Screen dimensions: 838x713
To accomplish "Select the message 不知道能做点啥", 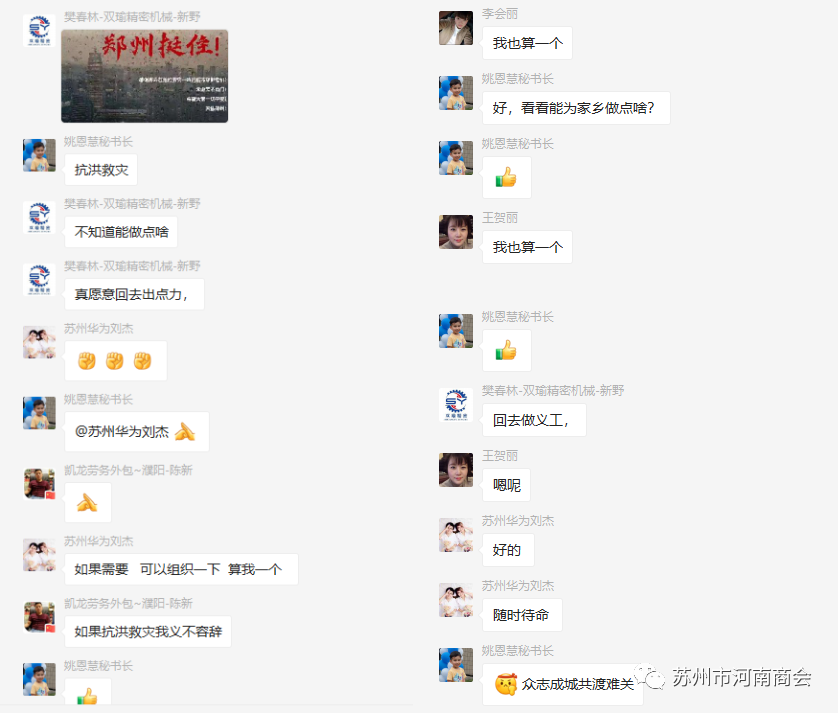I will click(121, 232).
